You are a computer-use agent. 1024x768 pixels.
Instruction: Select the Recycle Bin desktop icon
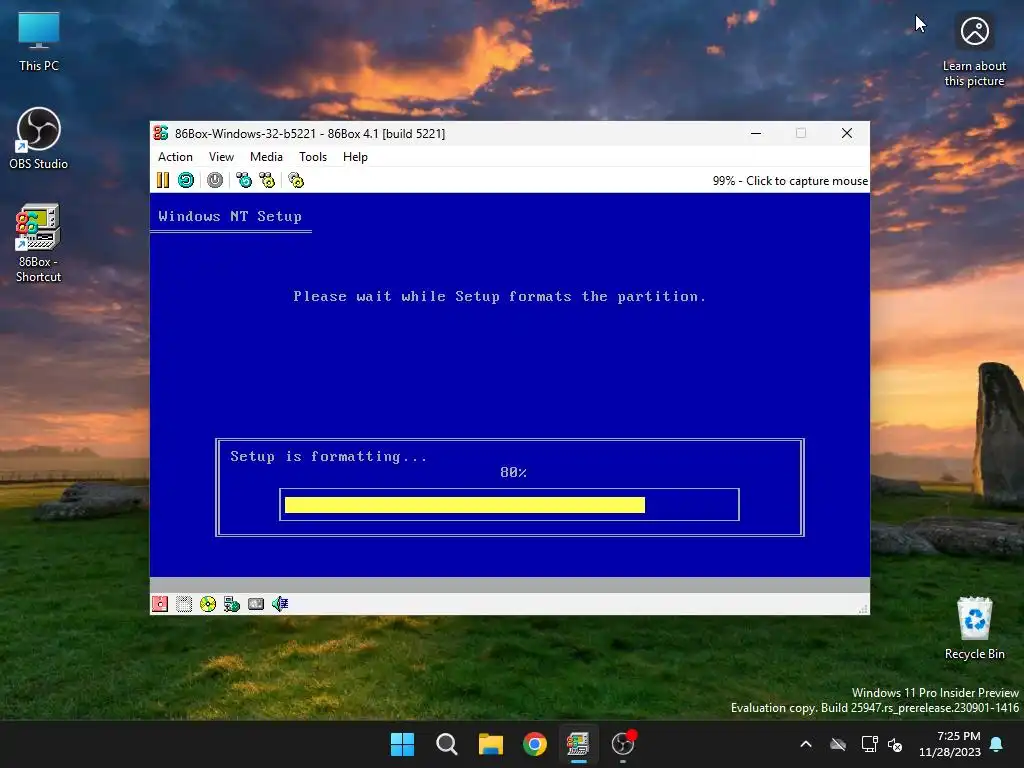[974, 628]
